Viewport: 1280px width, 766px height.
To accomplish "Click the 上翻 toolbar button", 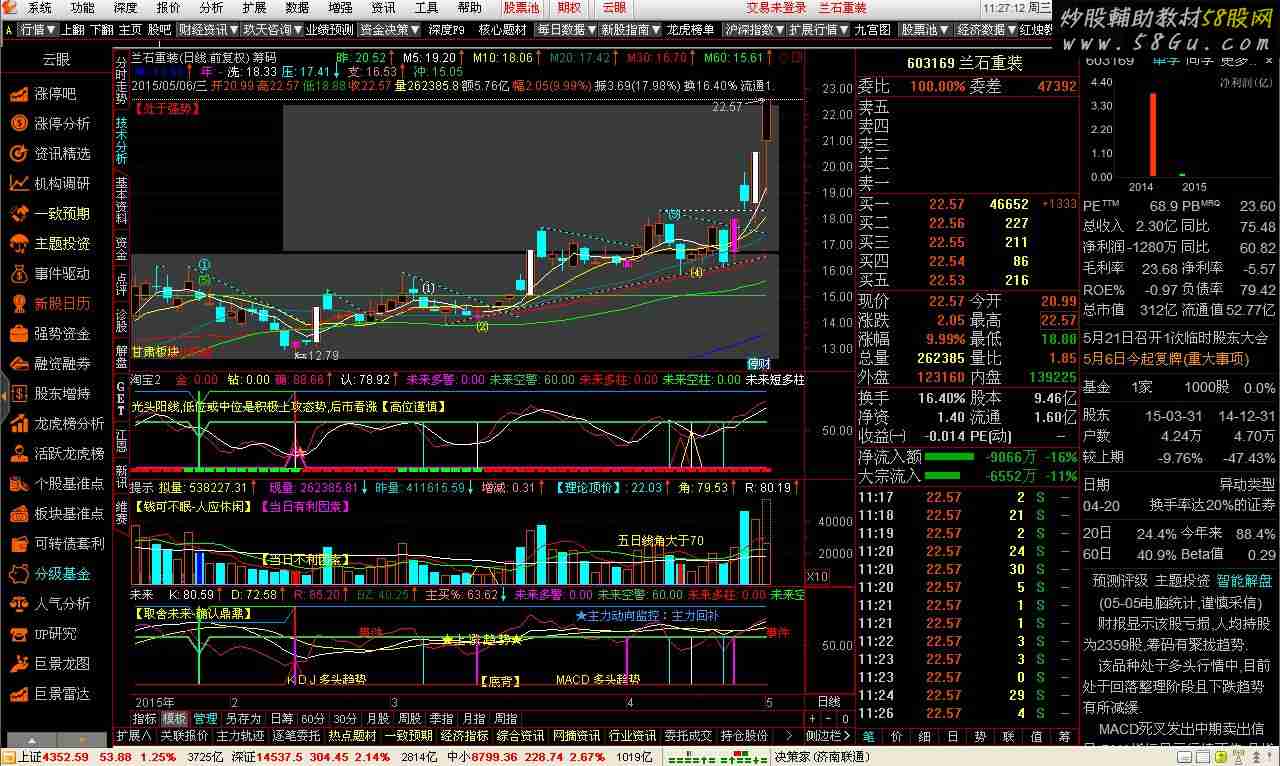I will coord(72,30).
